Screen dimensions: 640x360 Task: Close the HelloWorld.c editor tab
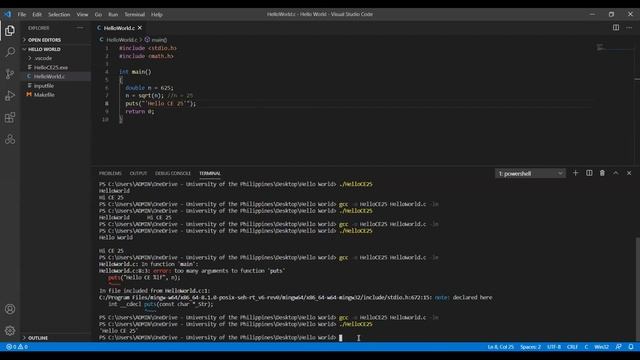point(140,28)
